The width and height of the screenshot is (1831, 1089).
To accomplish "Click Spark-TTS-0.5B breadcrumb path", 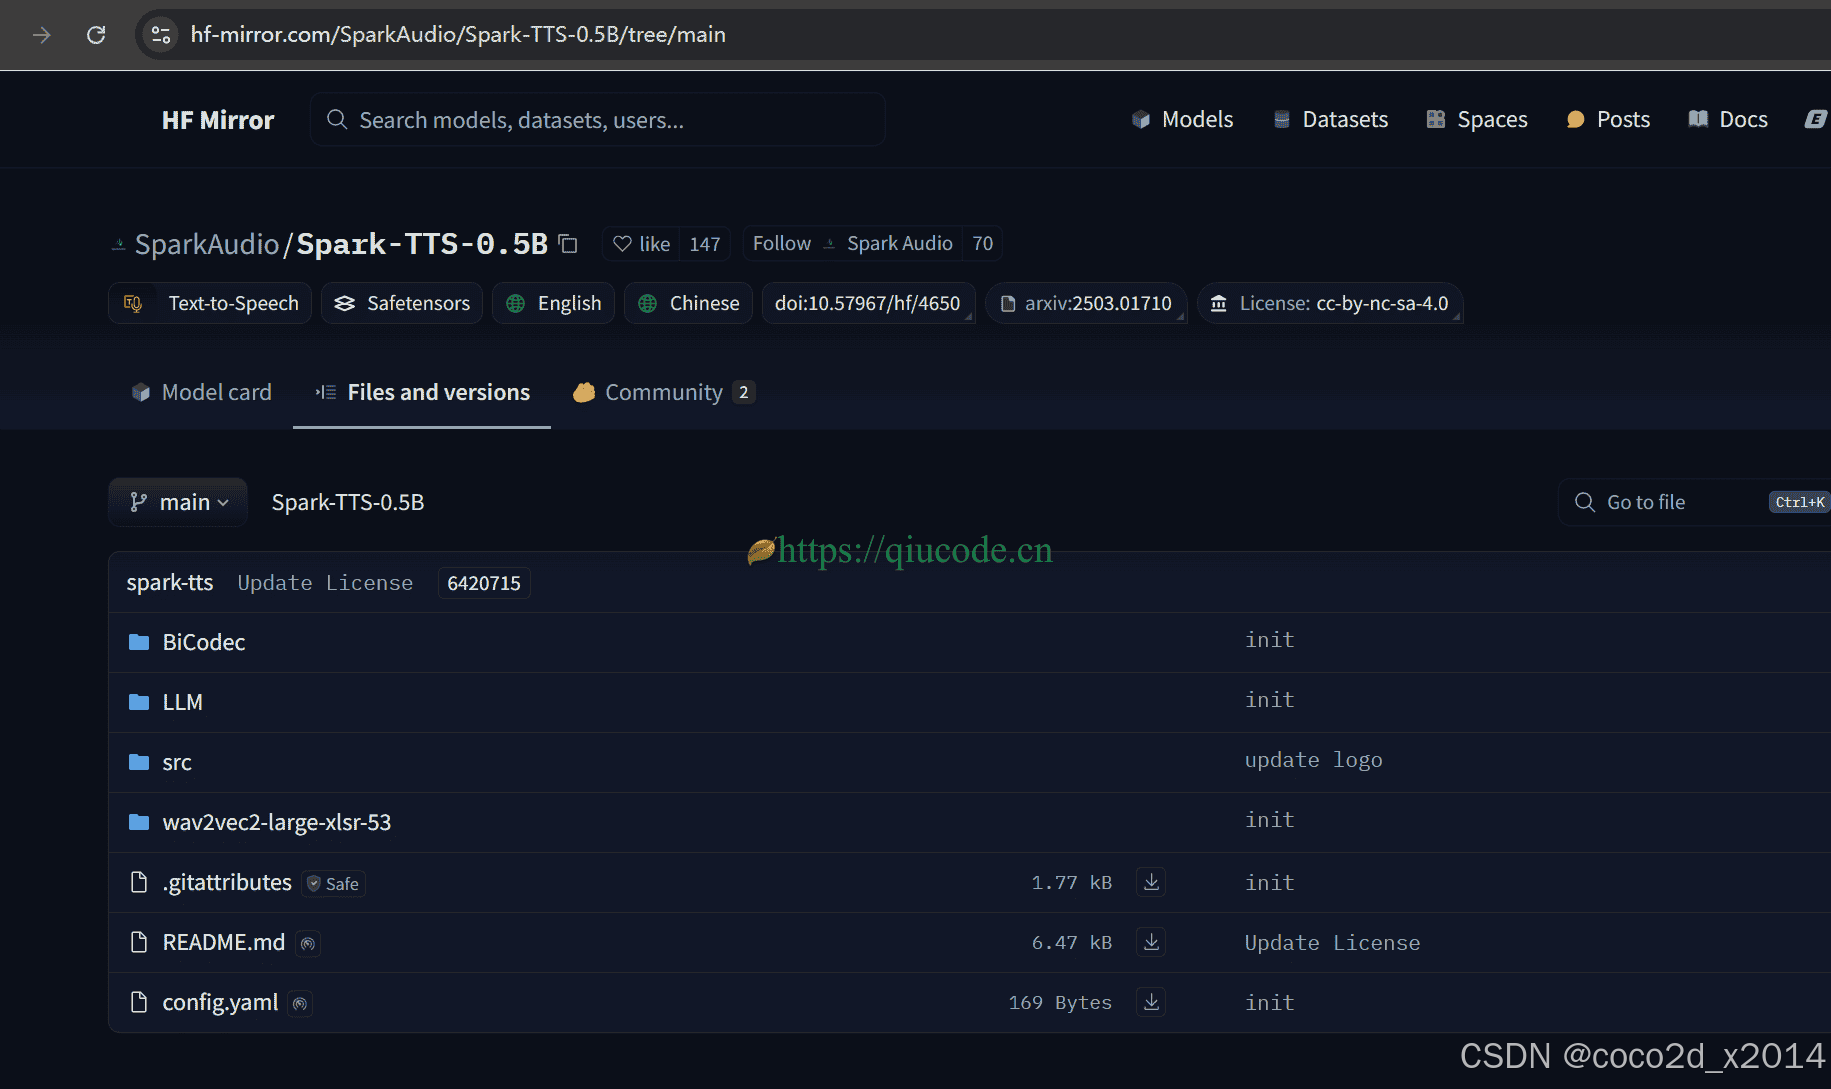I will point(348,502).
